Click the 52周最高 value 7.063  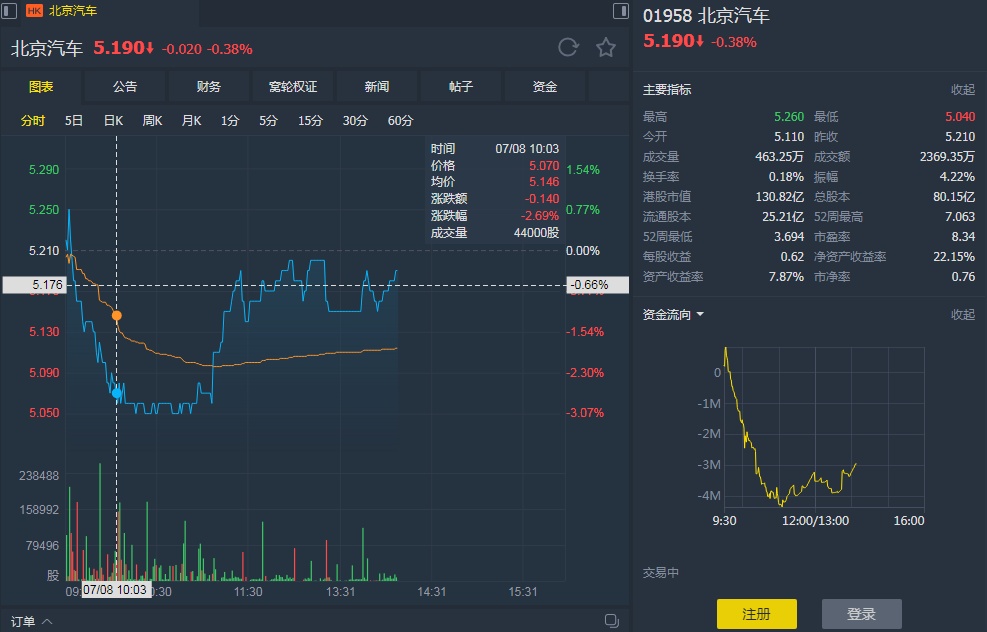[960, 217]
